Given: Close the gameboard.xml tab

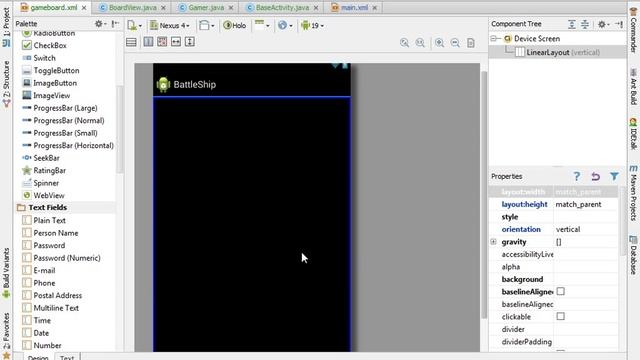Looking at the screenshot, I should [x=84, y=8].
